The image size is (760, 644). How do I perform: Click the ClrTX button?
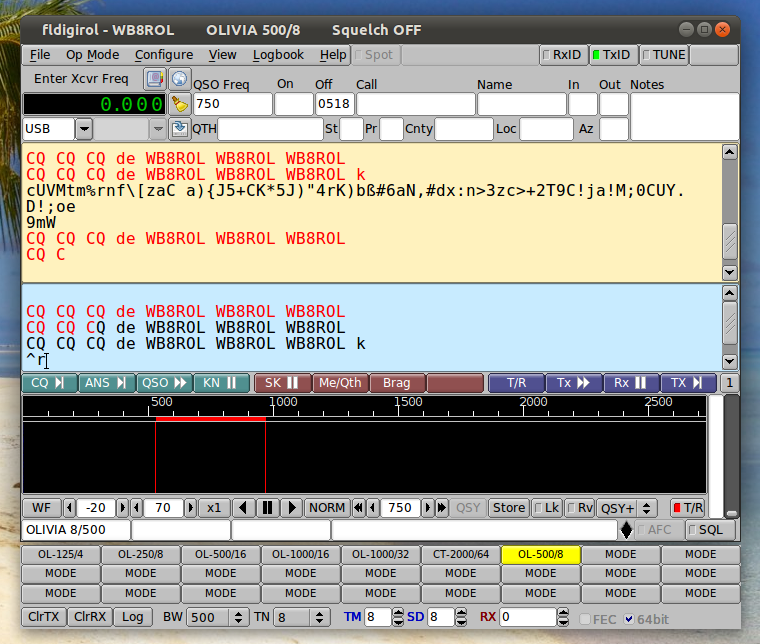(x=44, y=617)
